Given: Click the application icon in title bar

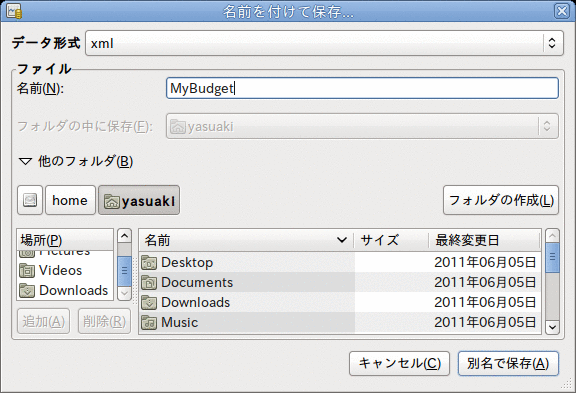Looking at the screenshot, I should [x=14, y=11].
